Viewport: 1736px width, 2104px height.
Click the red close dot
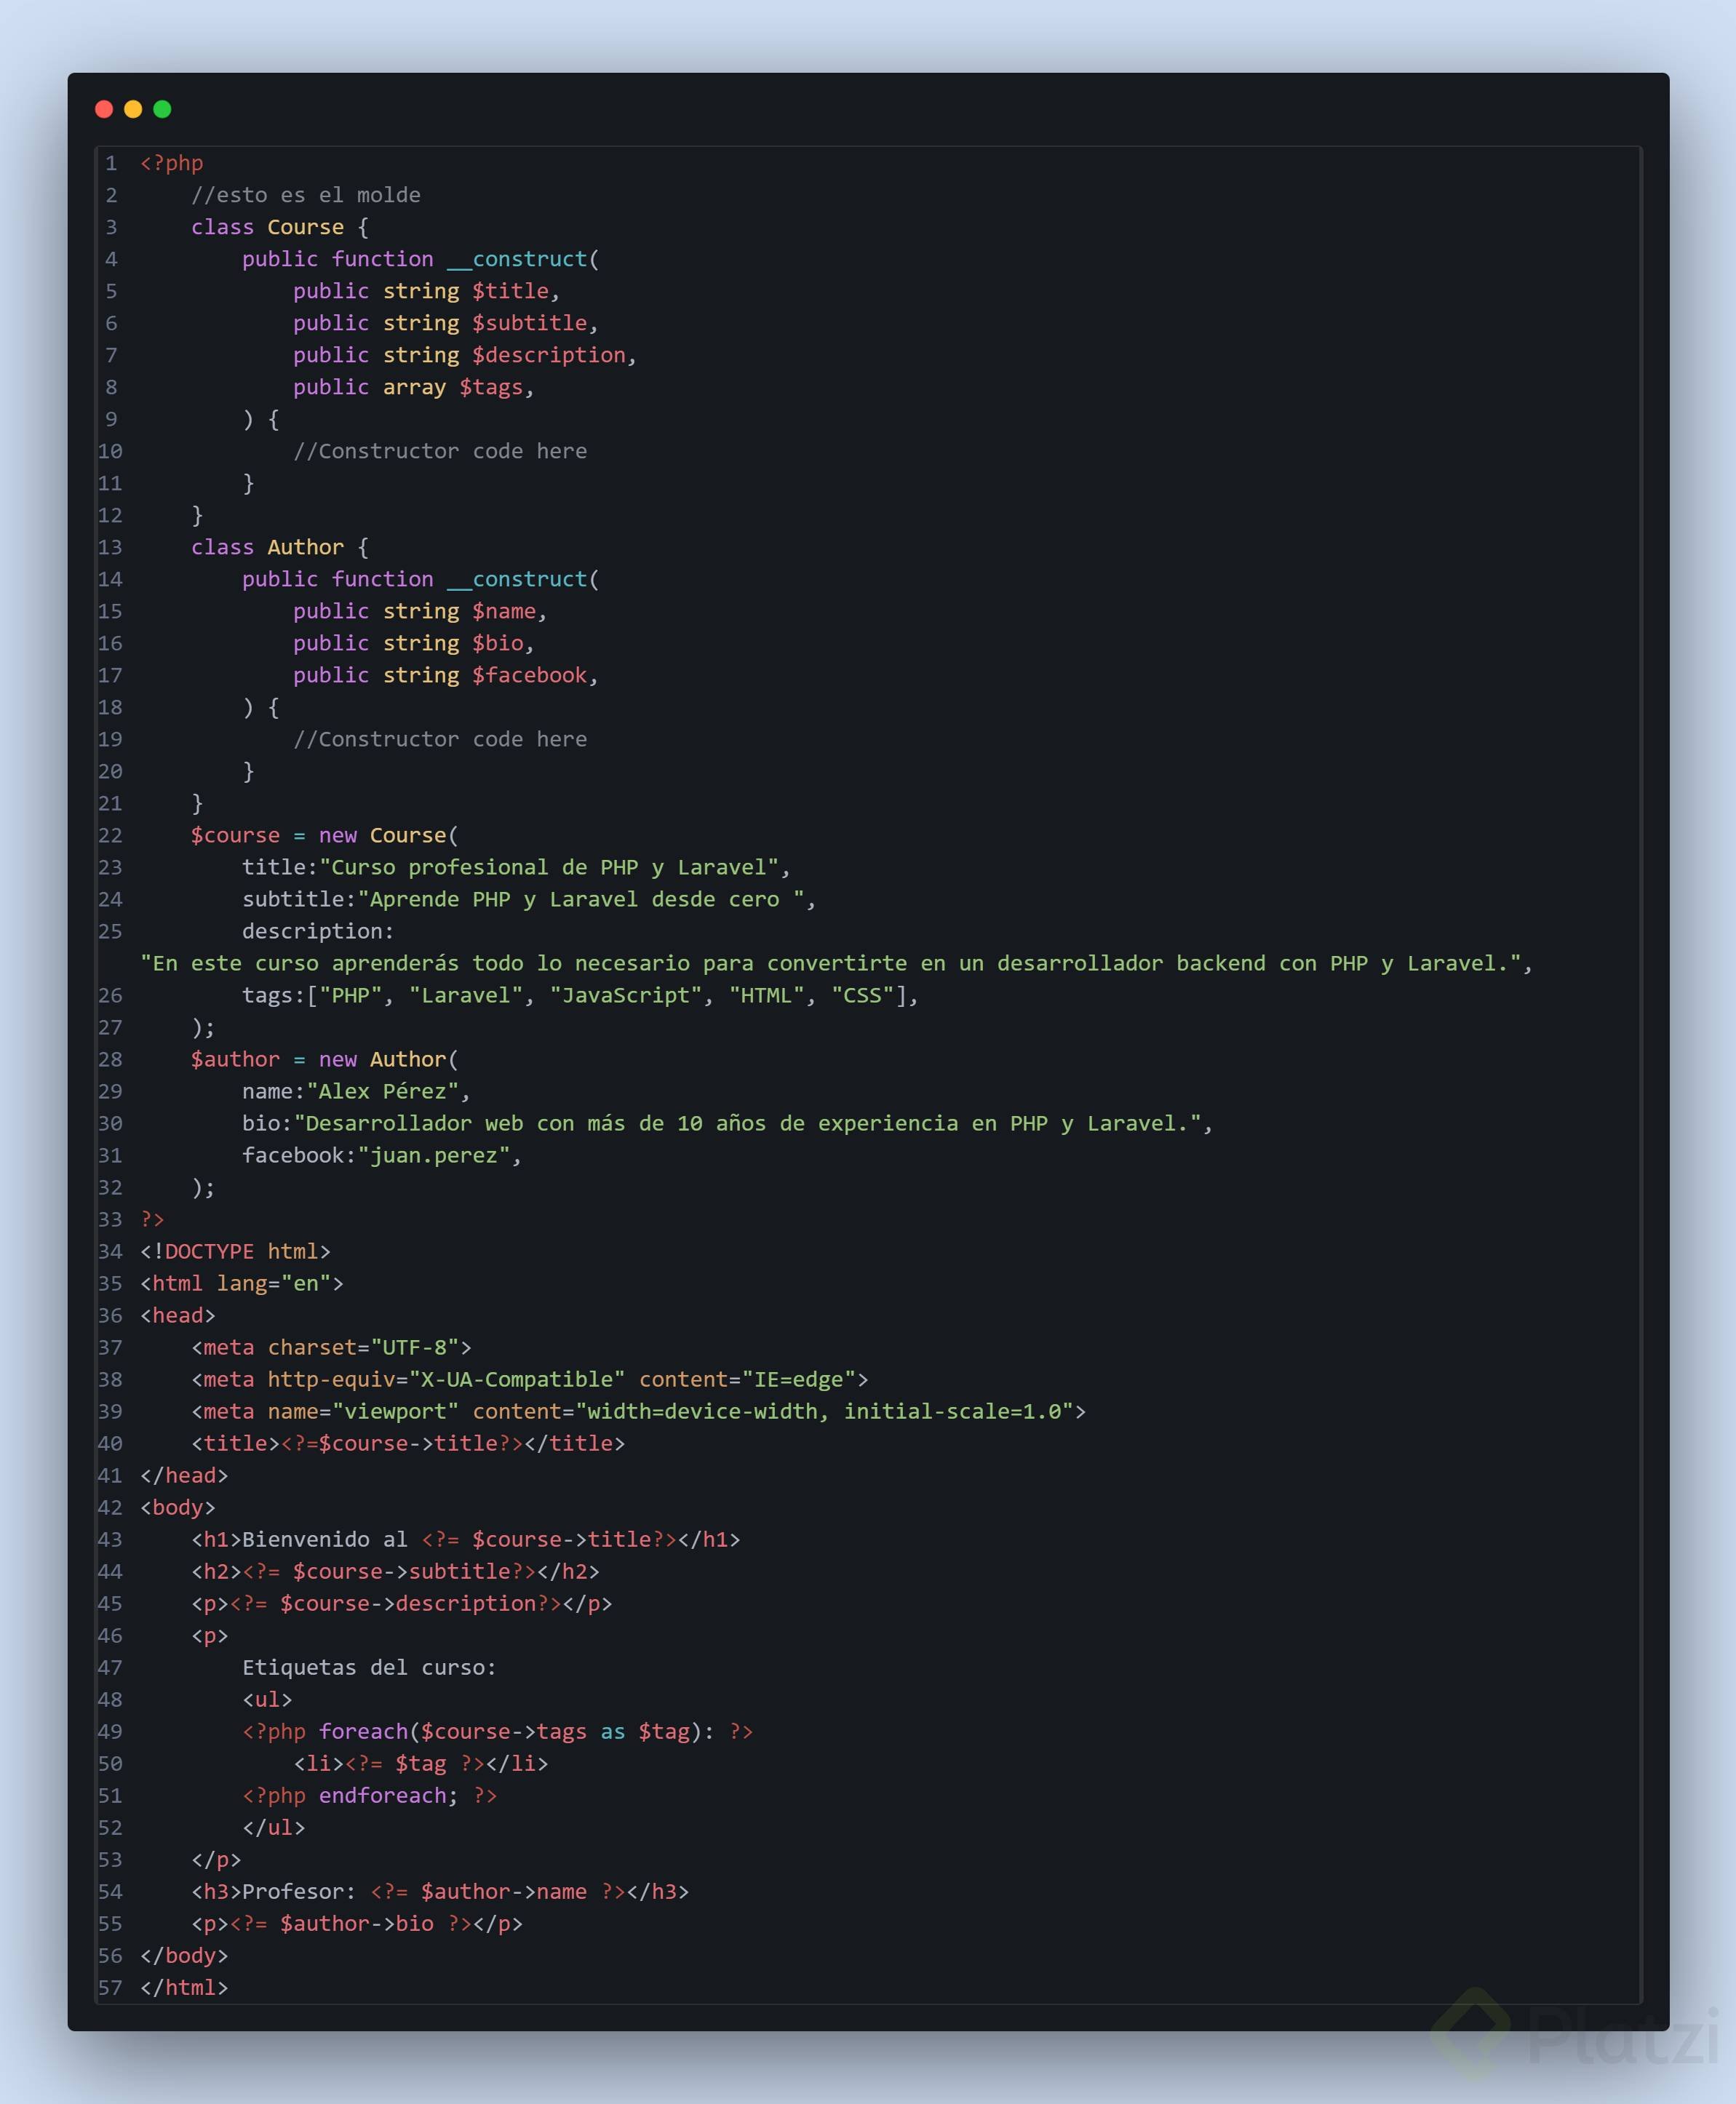[x=104, y=109]
